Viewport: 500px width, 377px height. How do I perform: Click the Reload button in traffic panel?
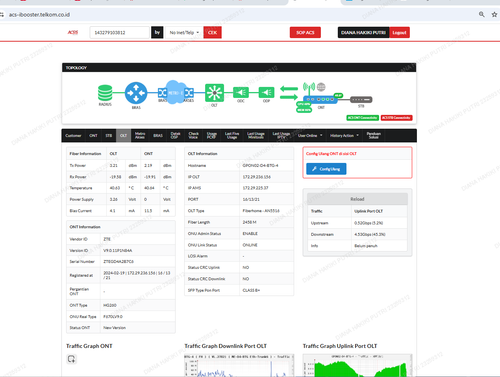click(x=357, y=199)
